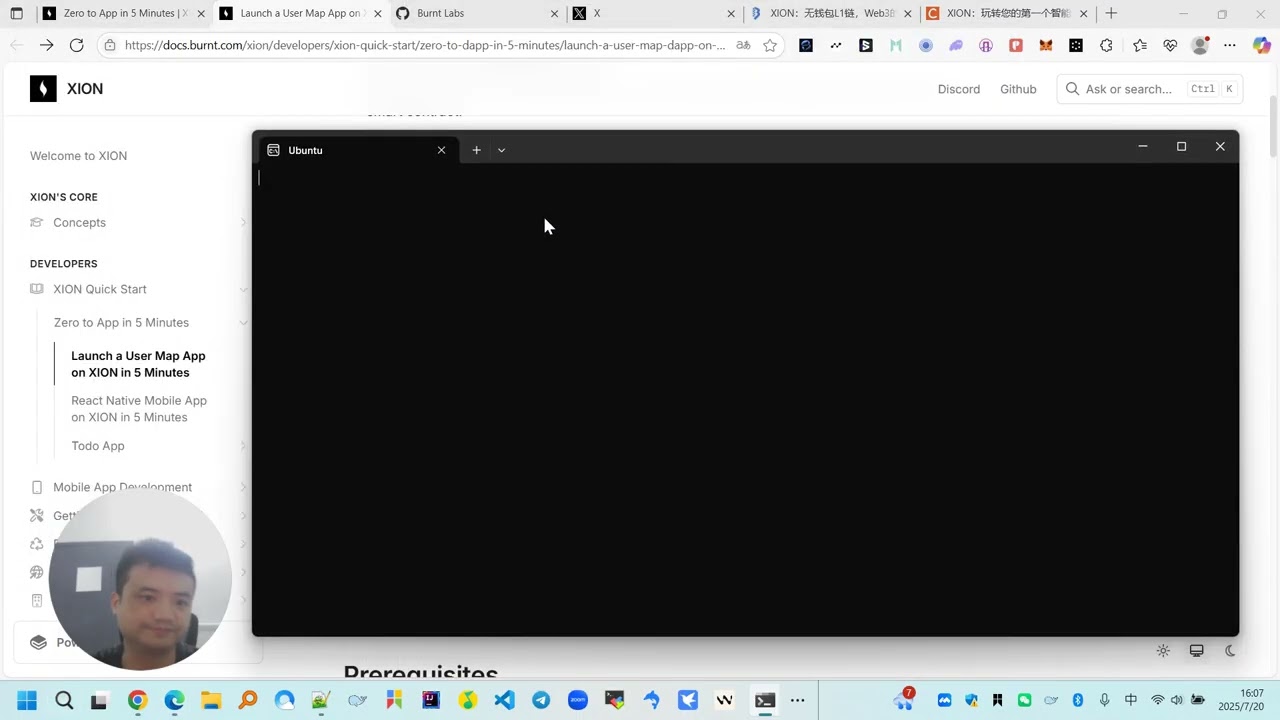This screenshot has height=720, width=1280.
Task: Open React Native Mobile App page
Action: 139,409
